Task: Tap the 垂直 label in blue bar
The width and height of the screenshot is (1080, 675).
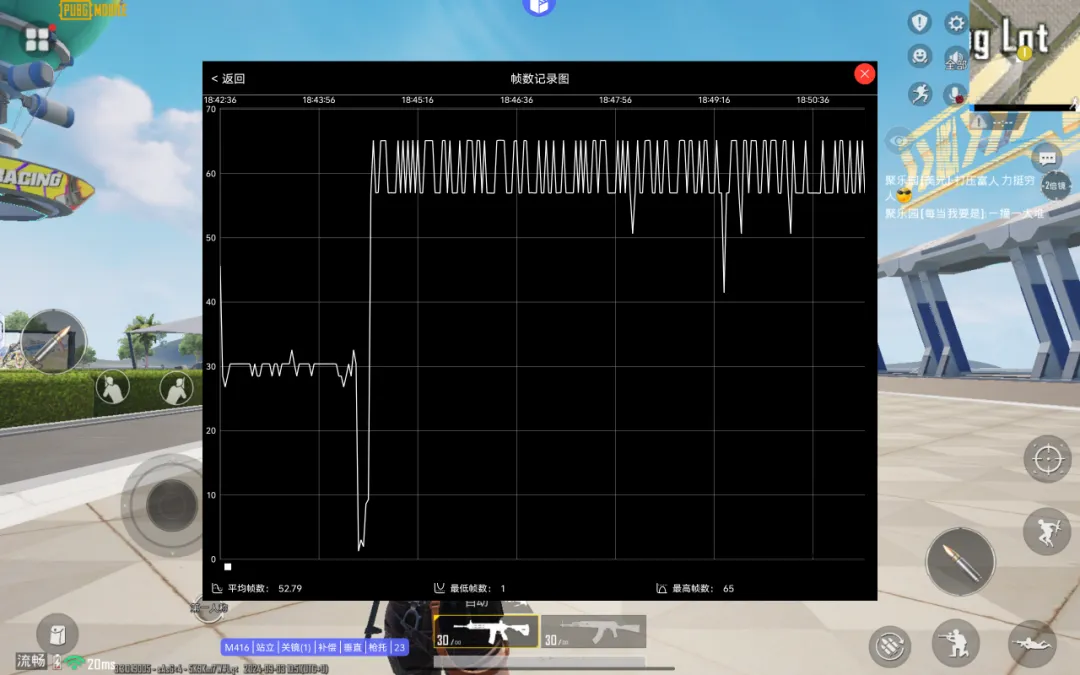Action: point(353,647)
